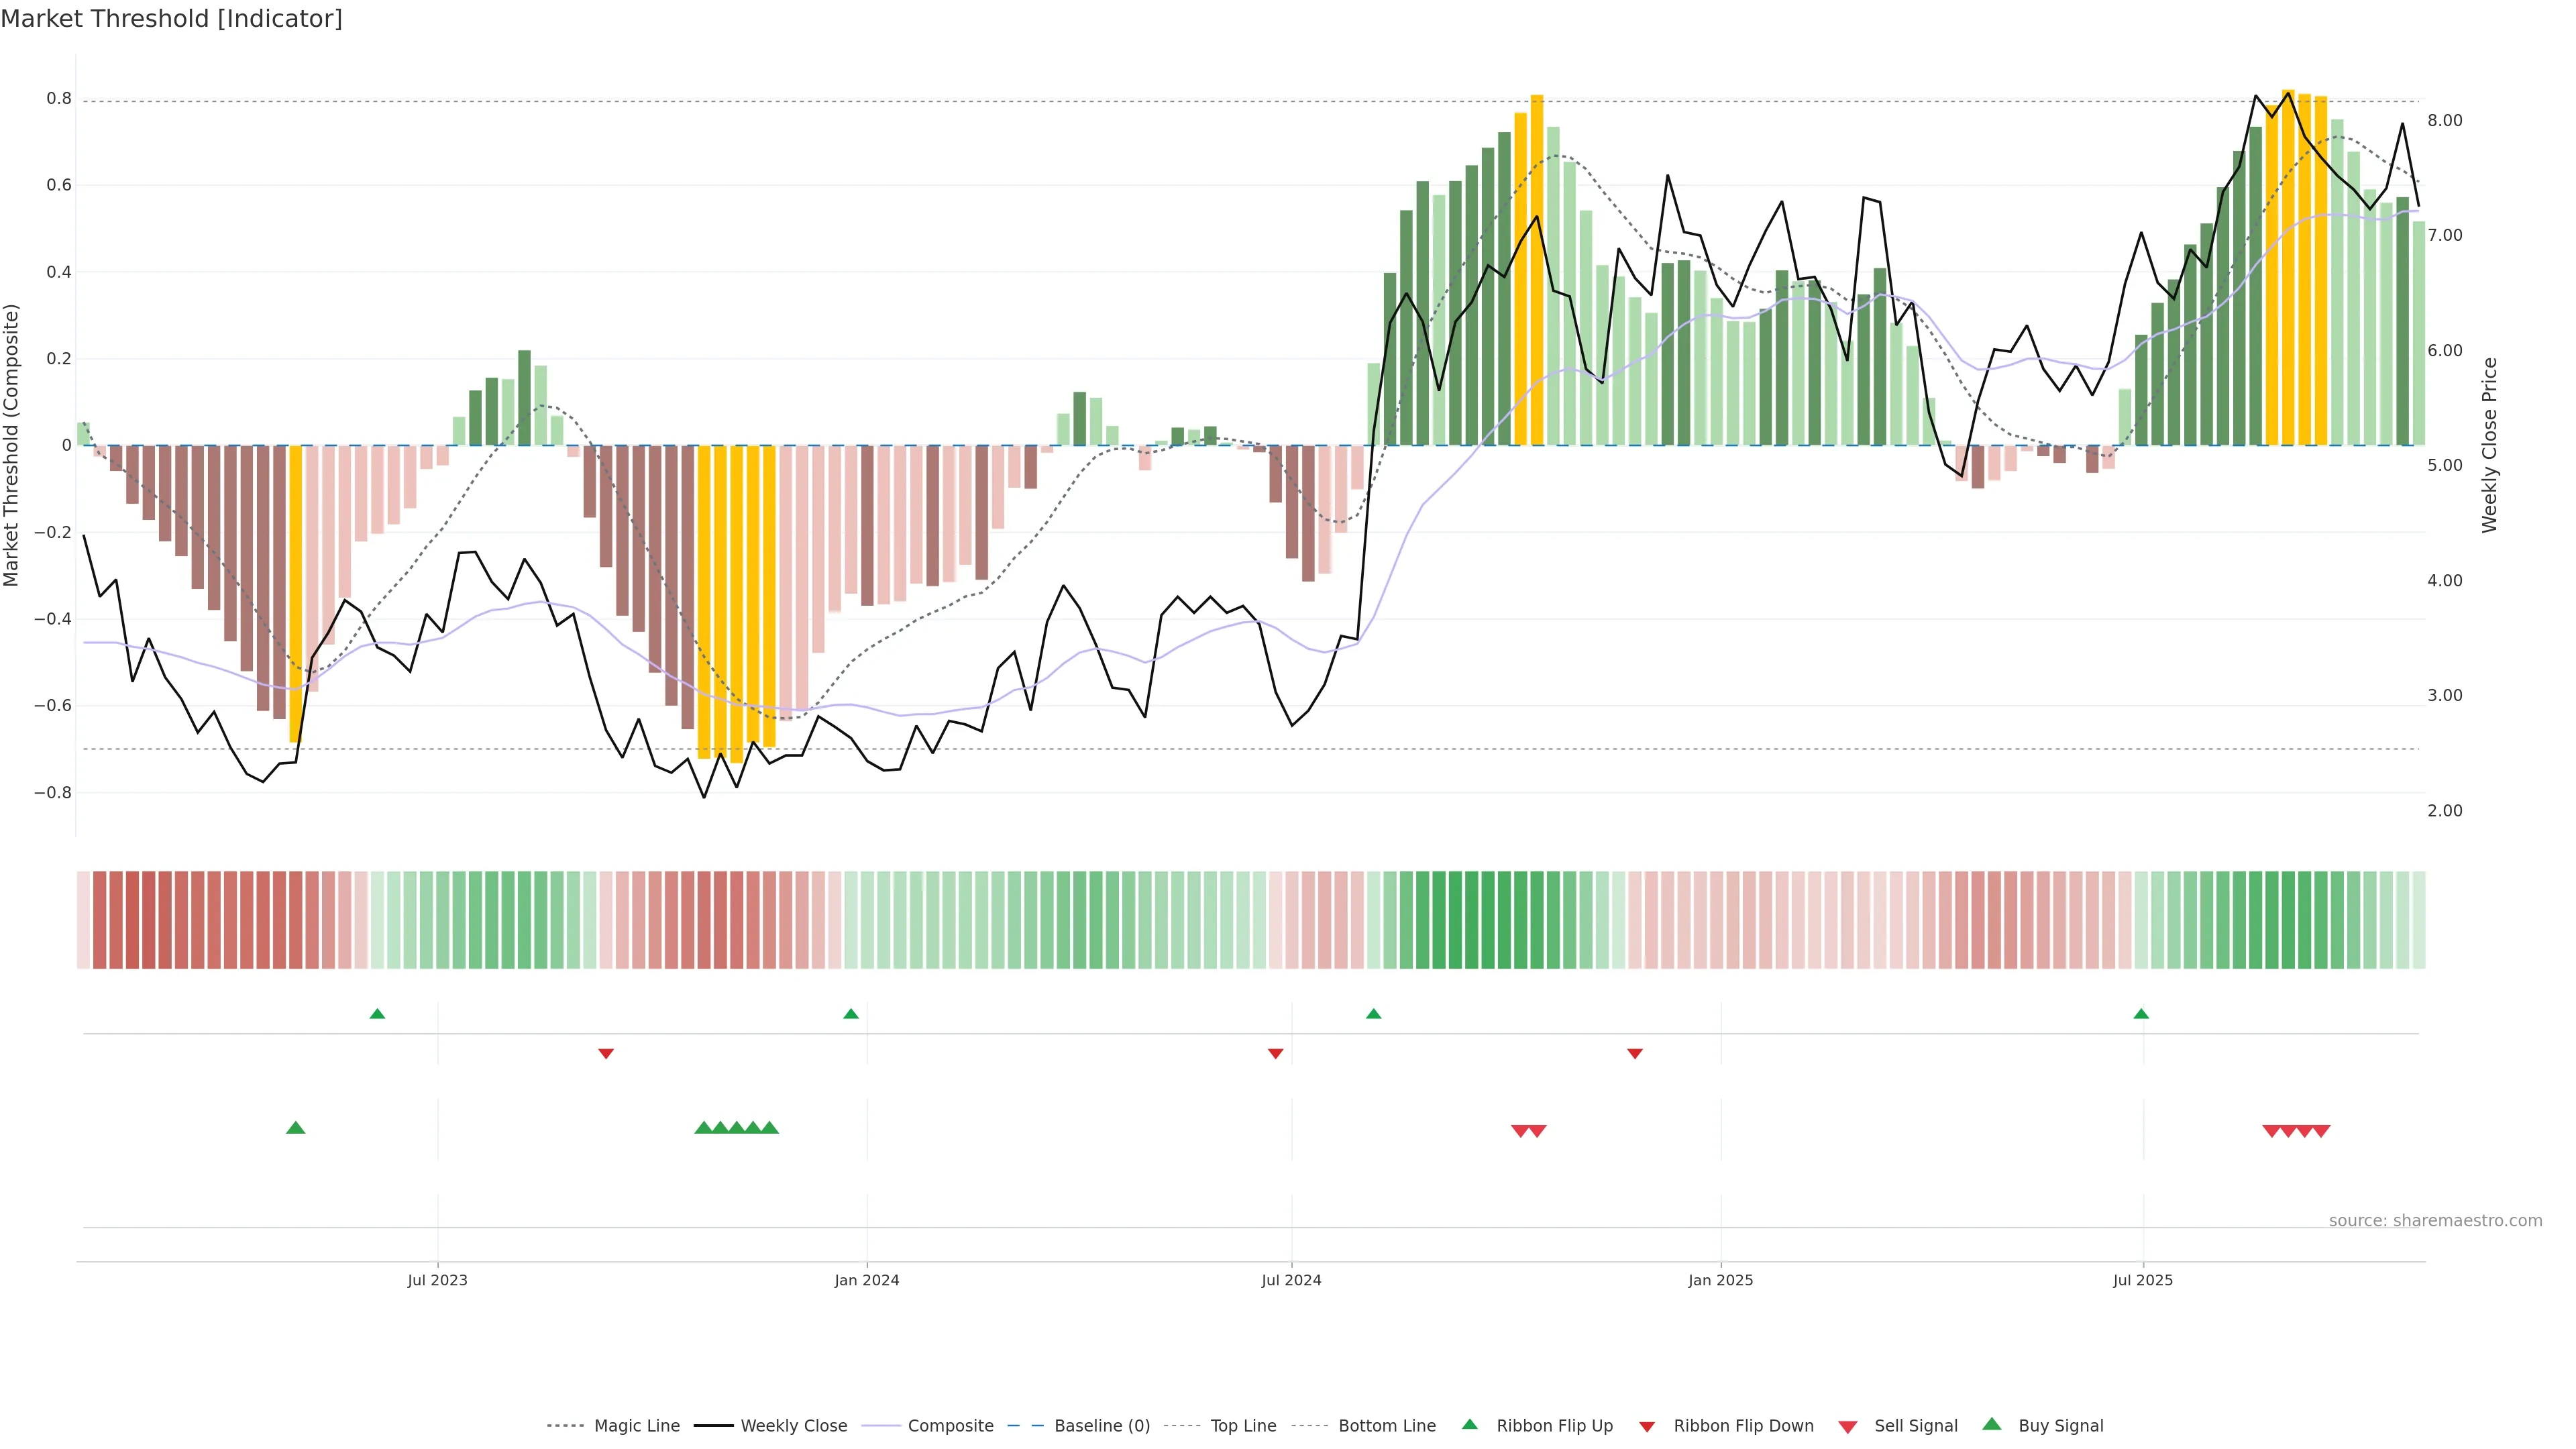Click the Buy Signal legend marker
Image resolution: width=2576 pixels, height=1449 pixels.
(1992, 1424)
